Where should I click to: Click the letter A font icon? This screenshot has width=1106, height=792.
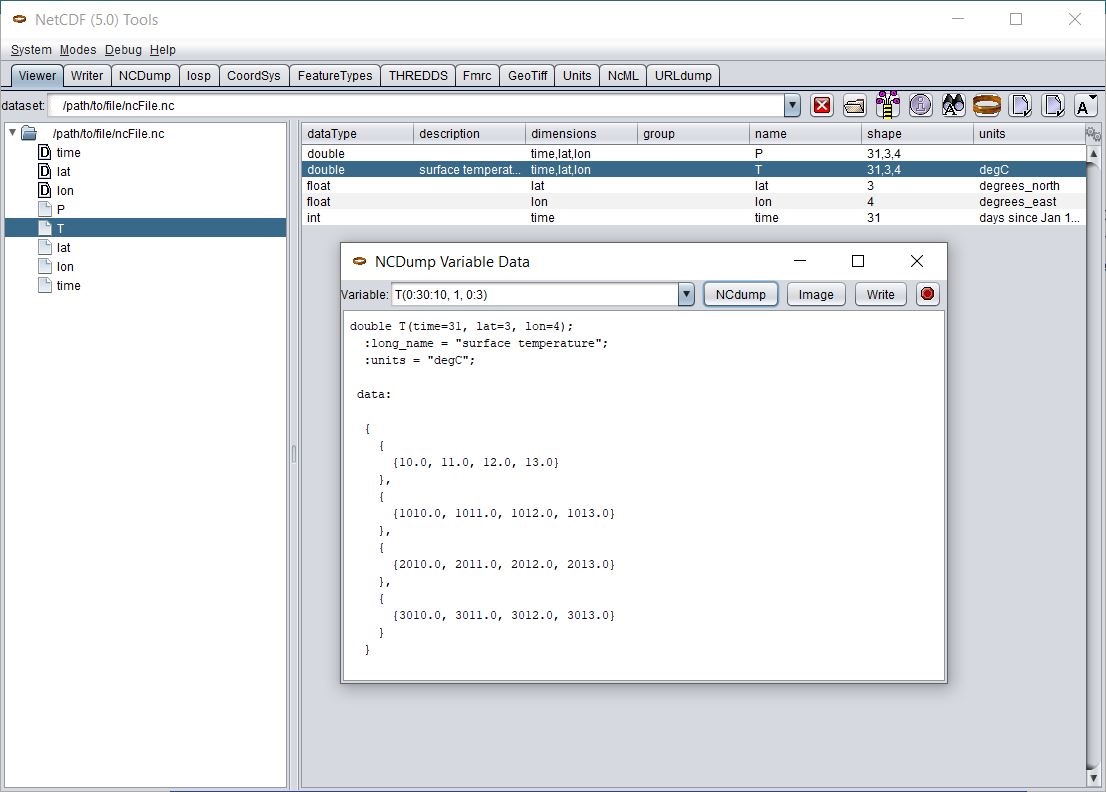pos(1085,105)
